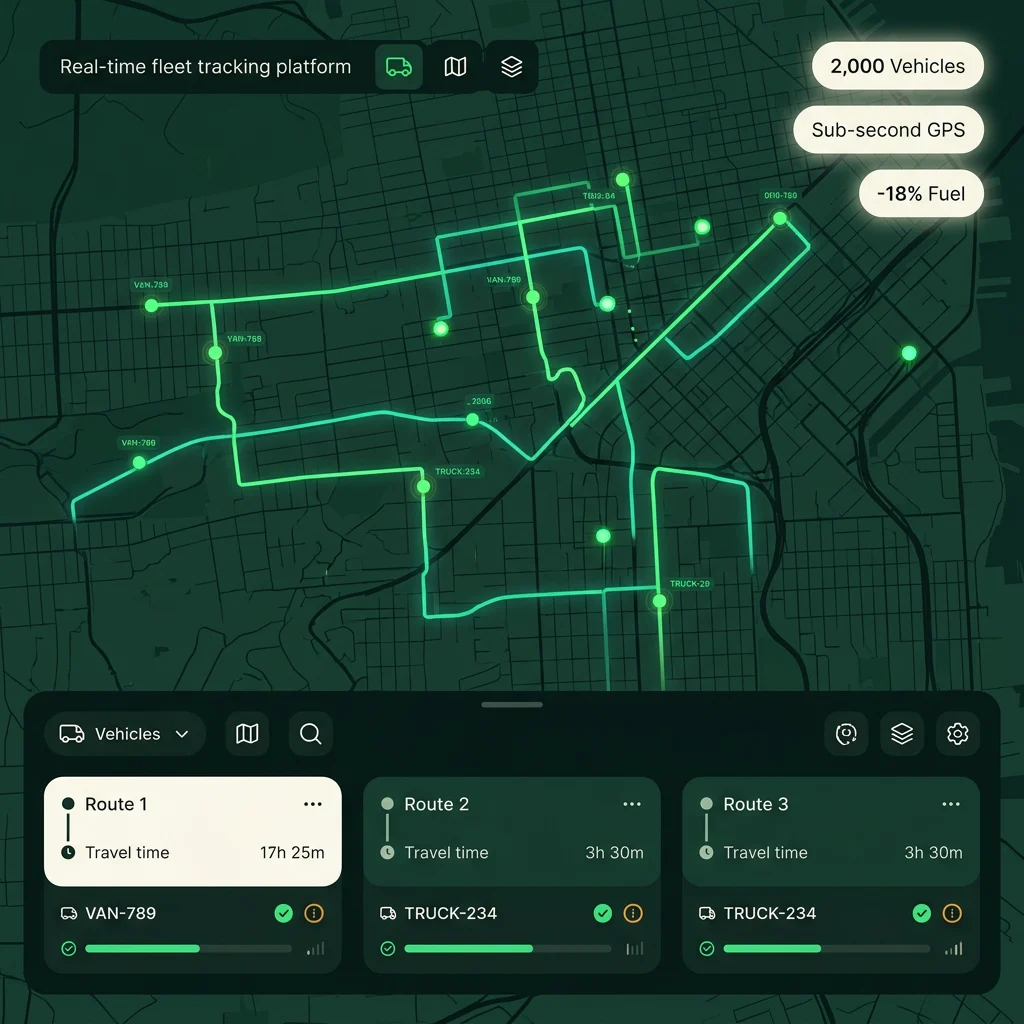Select the GPS locate icon near settings
1024x1024 pixels.
[846, 733]
